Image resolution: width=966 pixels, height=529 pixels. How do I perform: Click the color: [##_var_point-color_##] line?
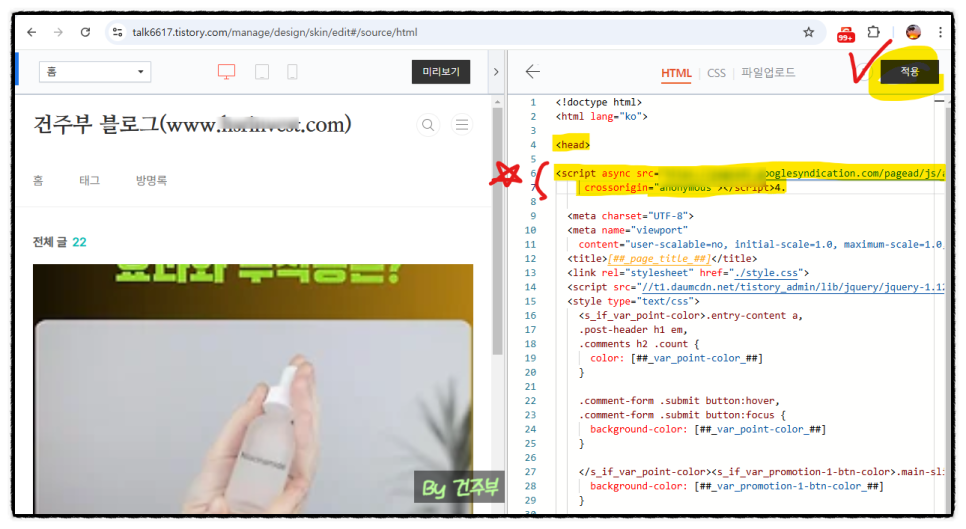point(676,358)
